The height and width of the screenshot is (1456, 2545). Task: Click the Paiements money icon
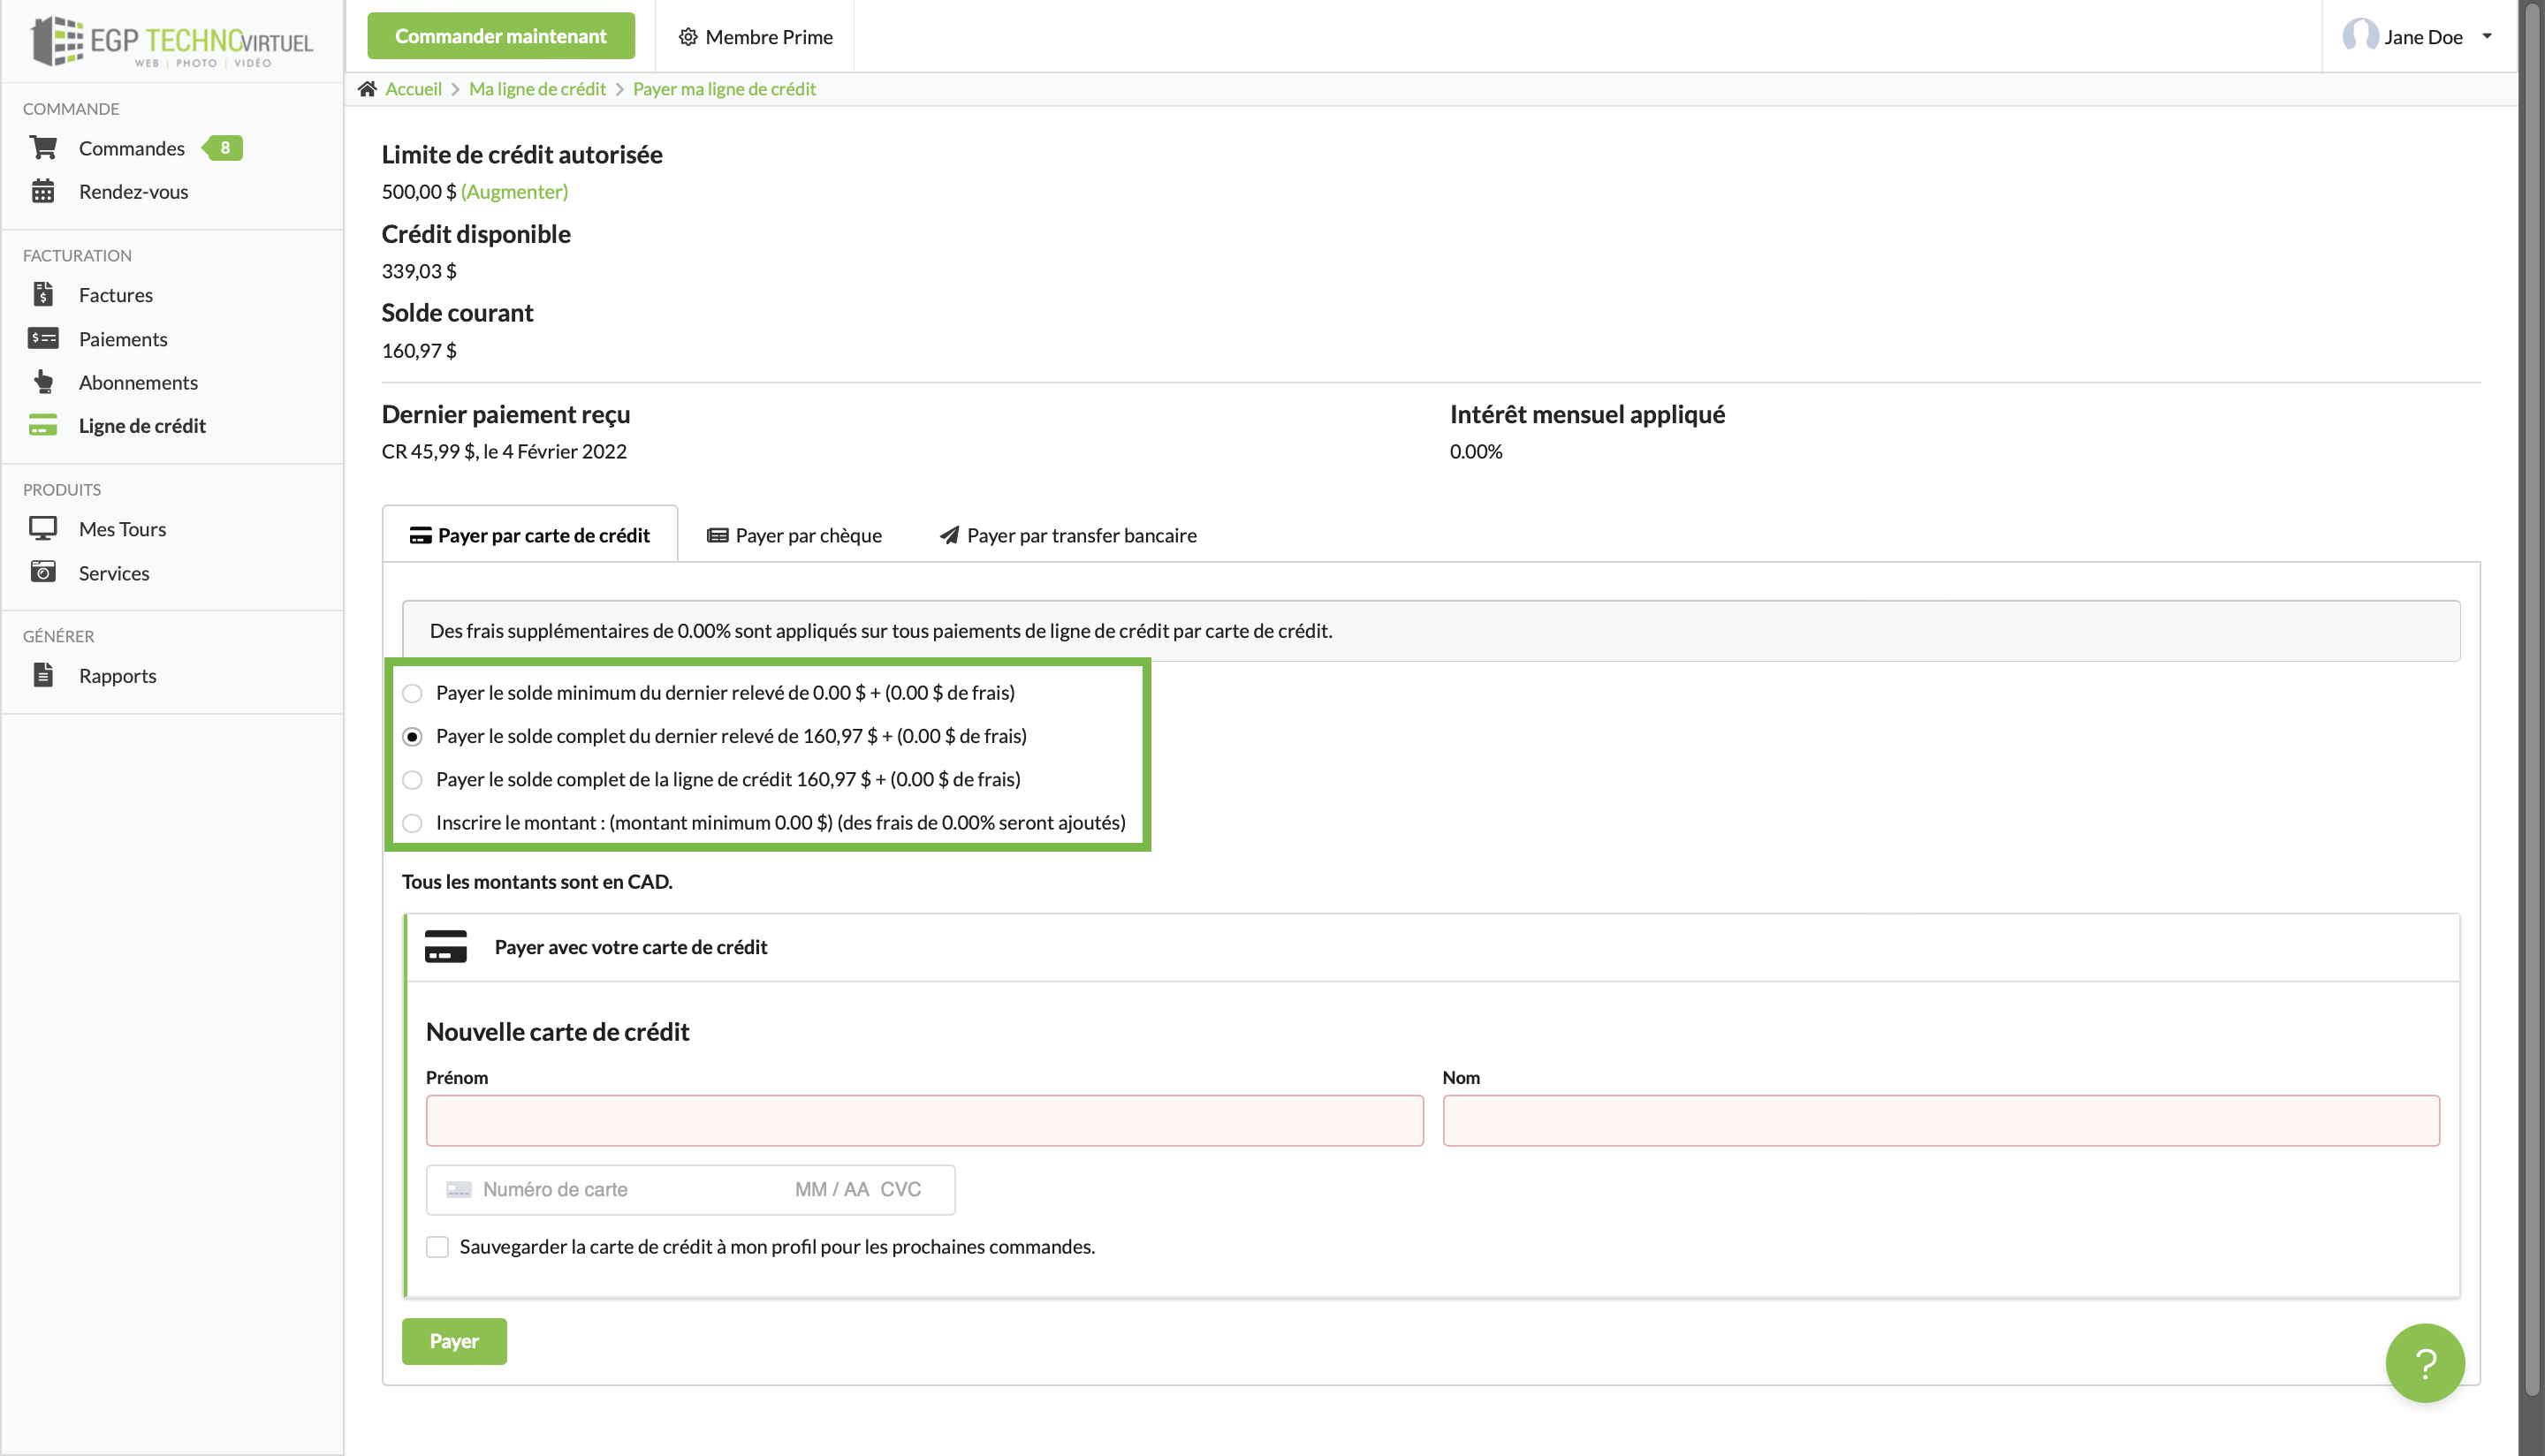43,338
